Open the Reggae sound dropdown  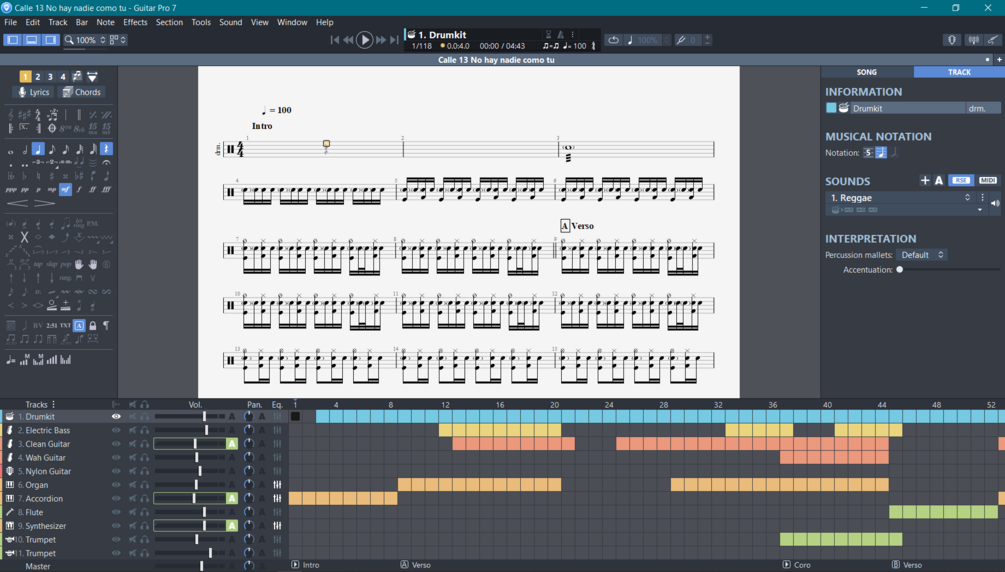click(900, 198)
